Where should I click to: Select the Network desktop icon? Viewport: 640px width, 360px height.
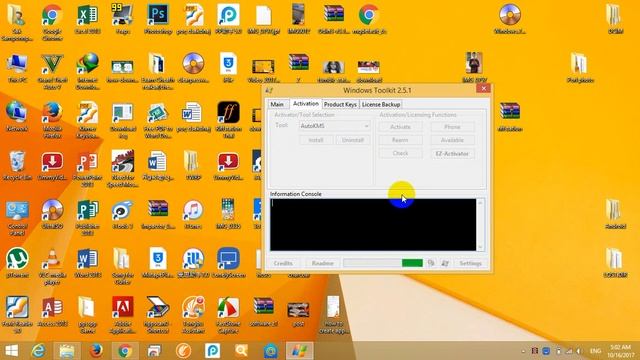17,116
